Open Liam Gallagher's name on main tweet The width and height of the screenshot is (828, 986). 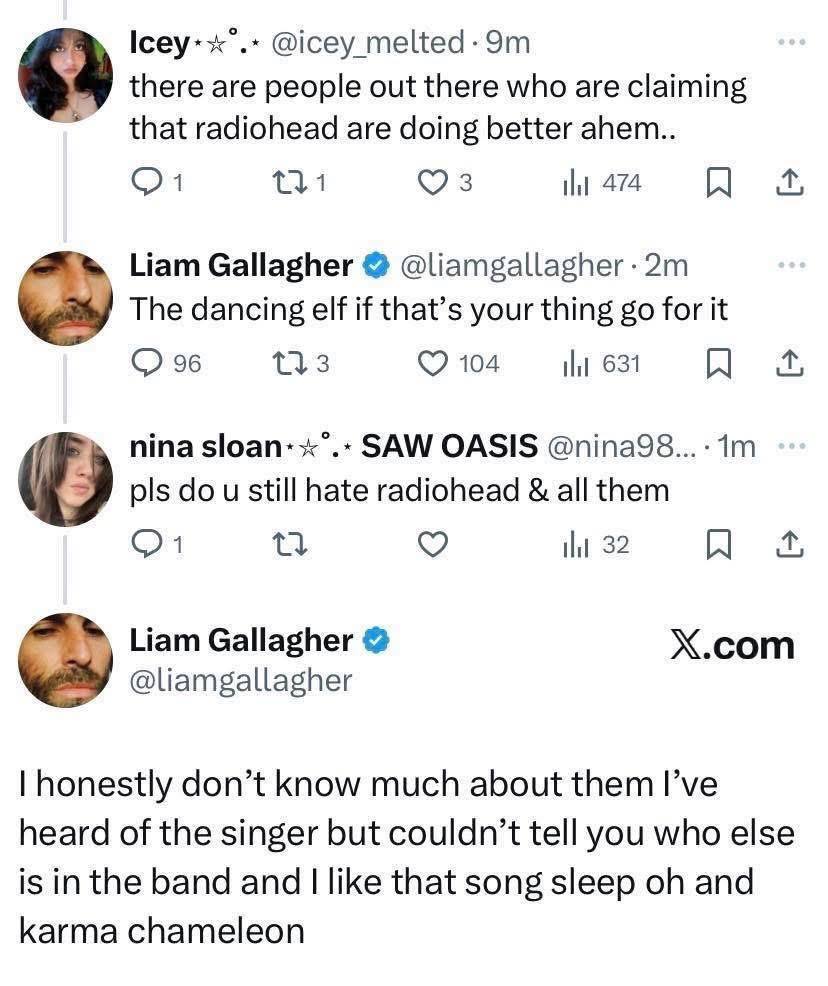pyautogui.click(x=242, y=639)
